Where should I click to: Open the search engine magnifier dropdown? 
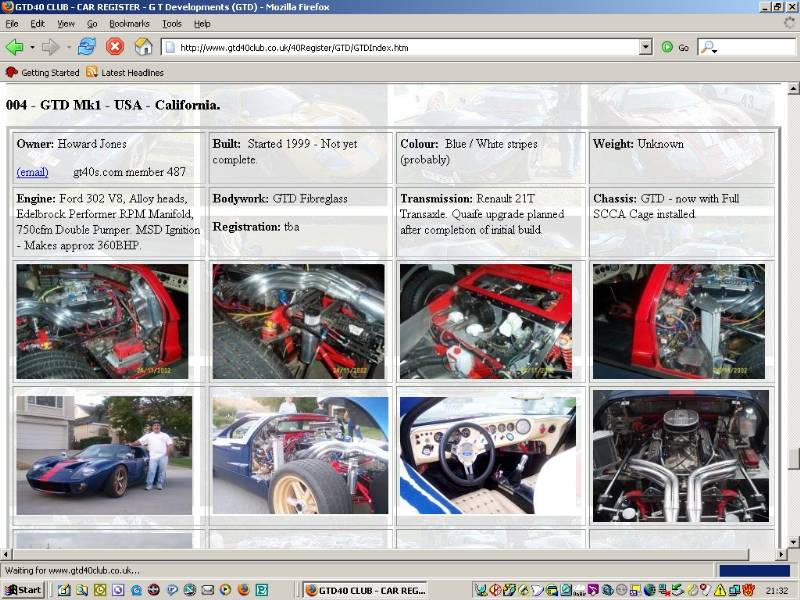(709, 47)
